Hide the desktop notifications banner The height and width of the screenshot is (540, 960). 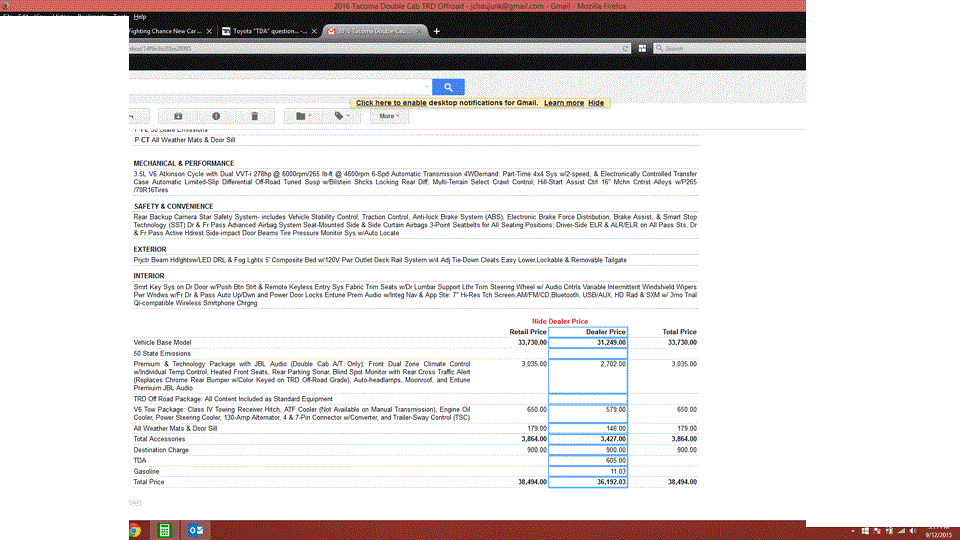pos(596,103)
